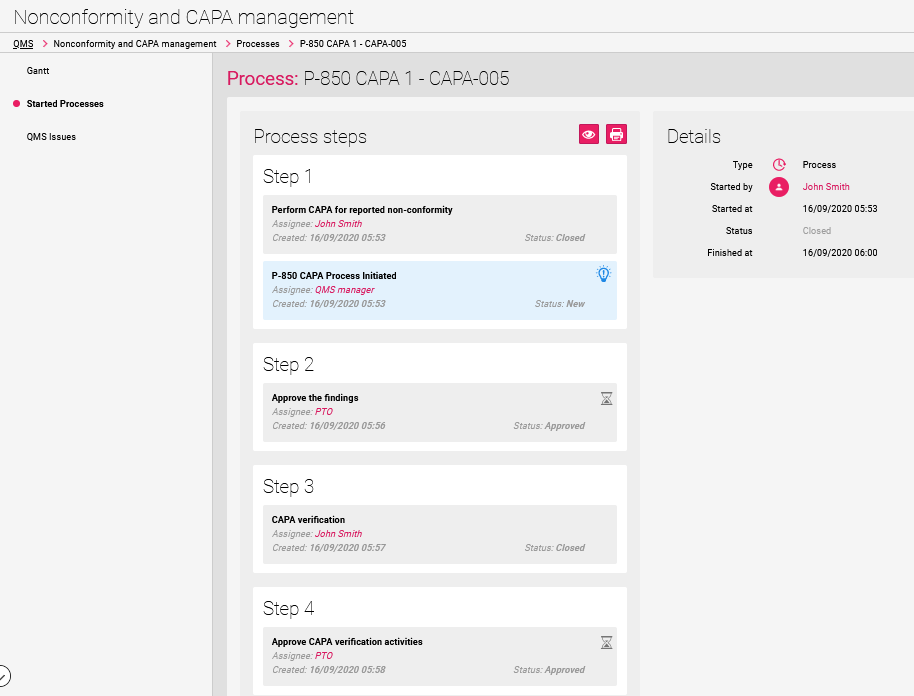
Task: Go to Nonconformity and CAPA management breadcrumb
Action: [x=134, y=44]
